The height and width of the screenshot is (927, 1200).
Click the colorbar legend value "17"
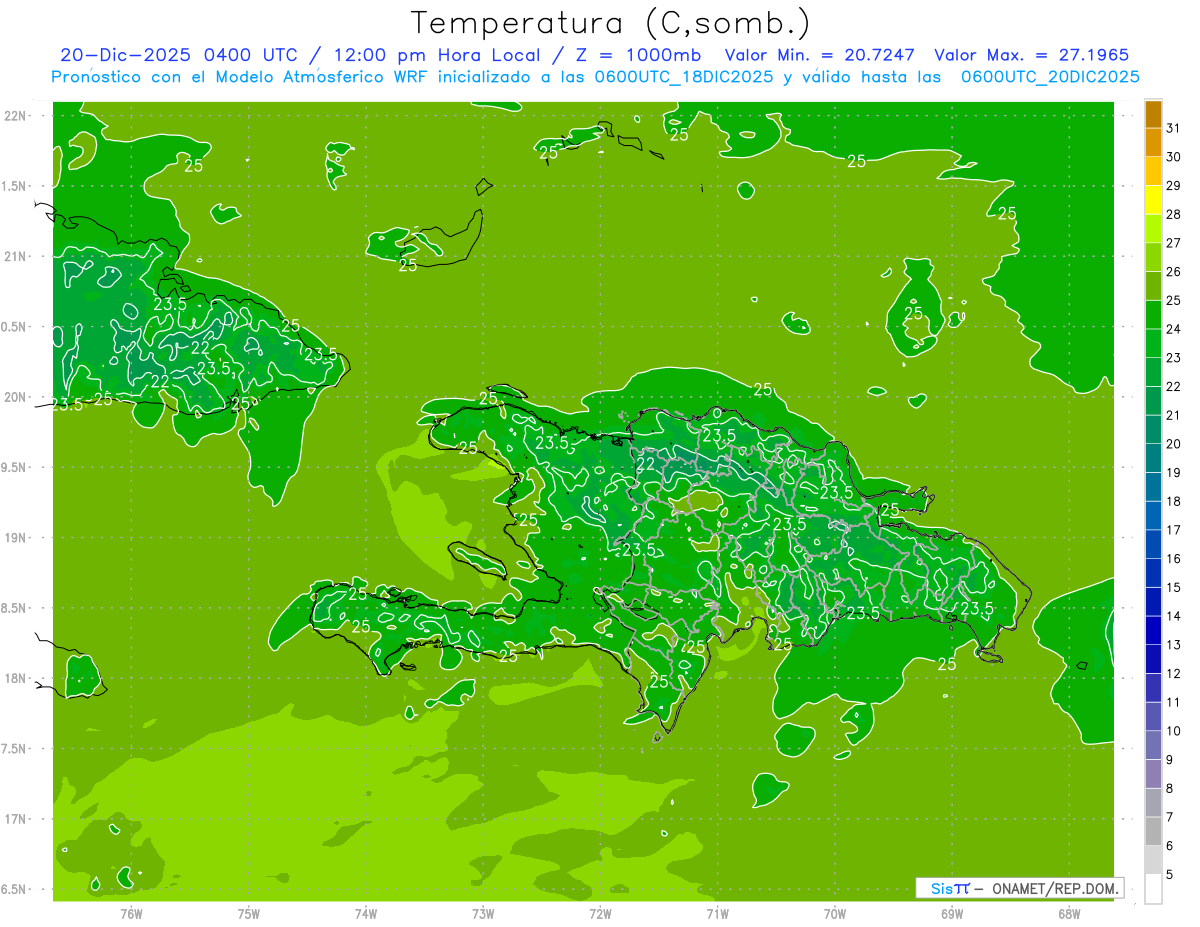tap(1173, 530)
